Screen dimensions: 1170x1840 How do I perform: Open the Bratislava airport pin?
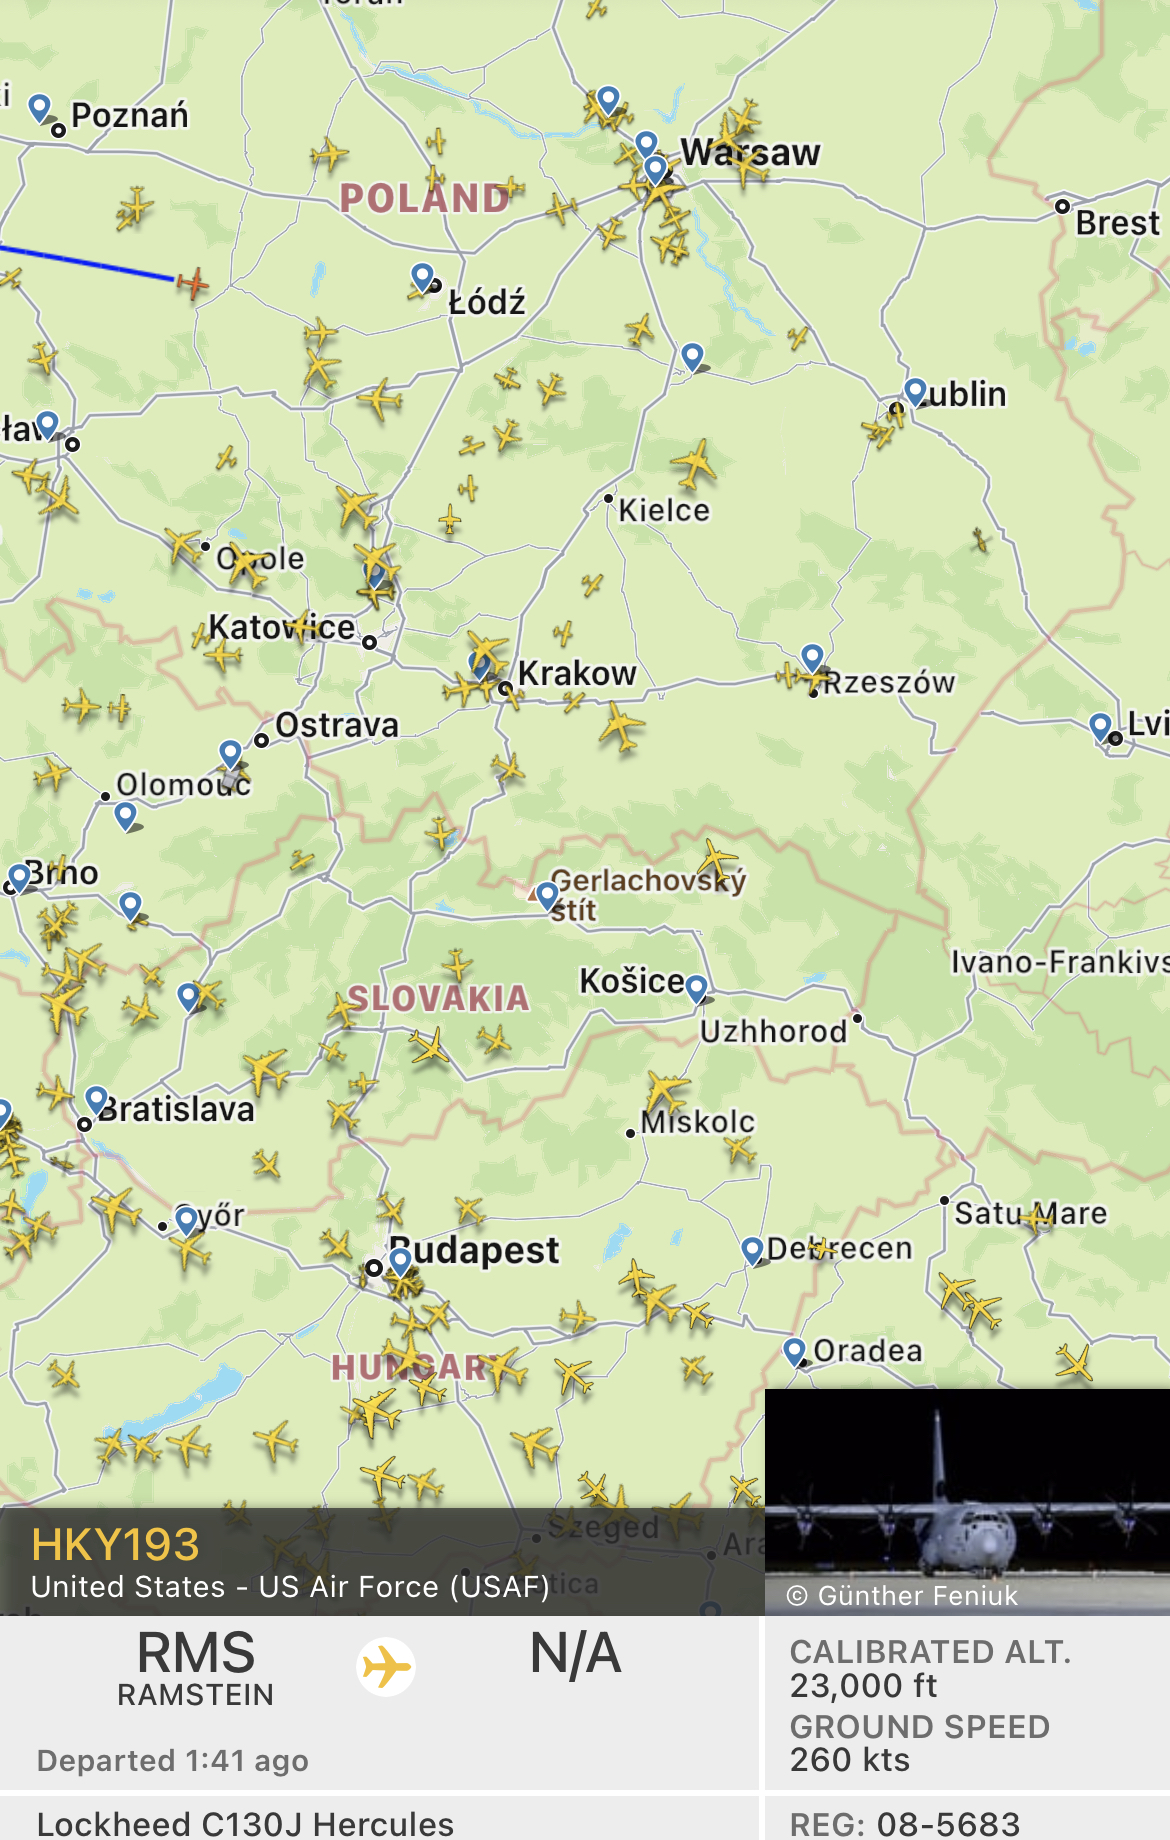point(96,1099)
